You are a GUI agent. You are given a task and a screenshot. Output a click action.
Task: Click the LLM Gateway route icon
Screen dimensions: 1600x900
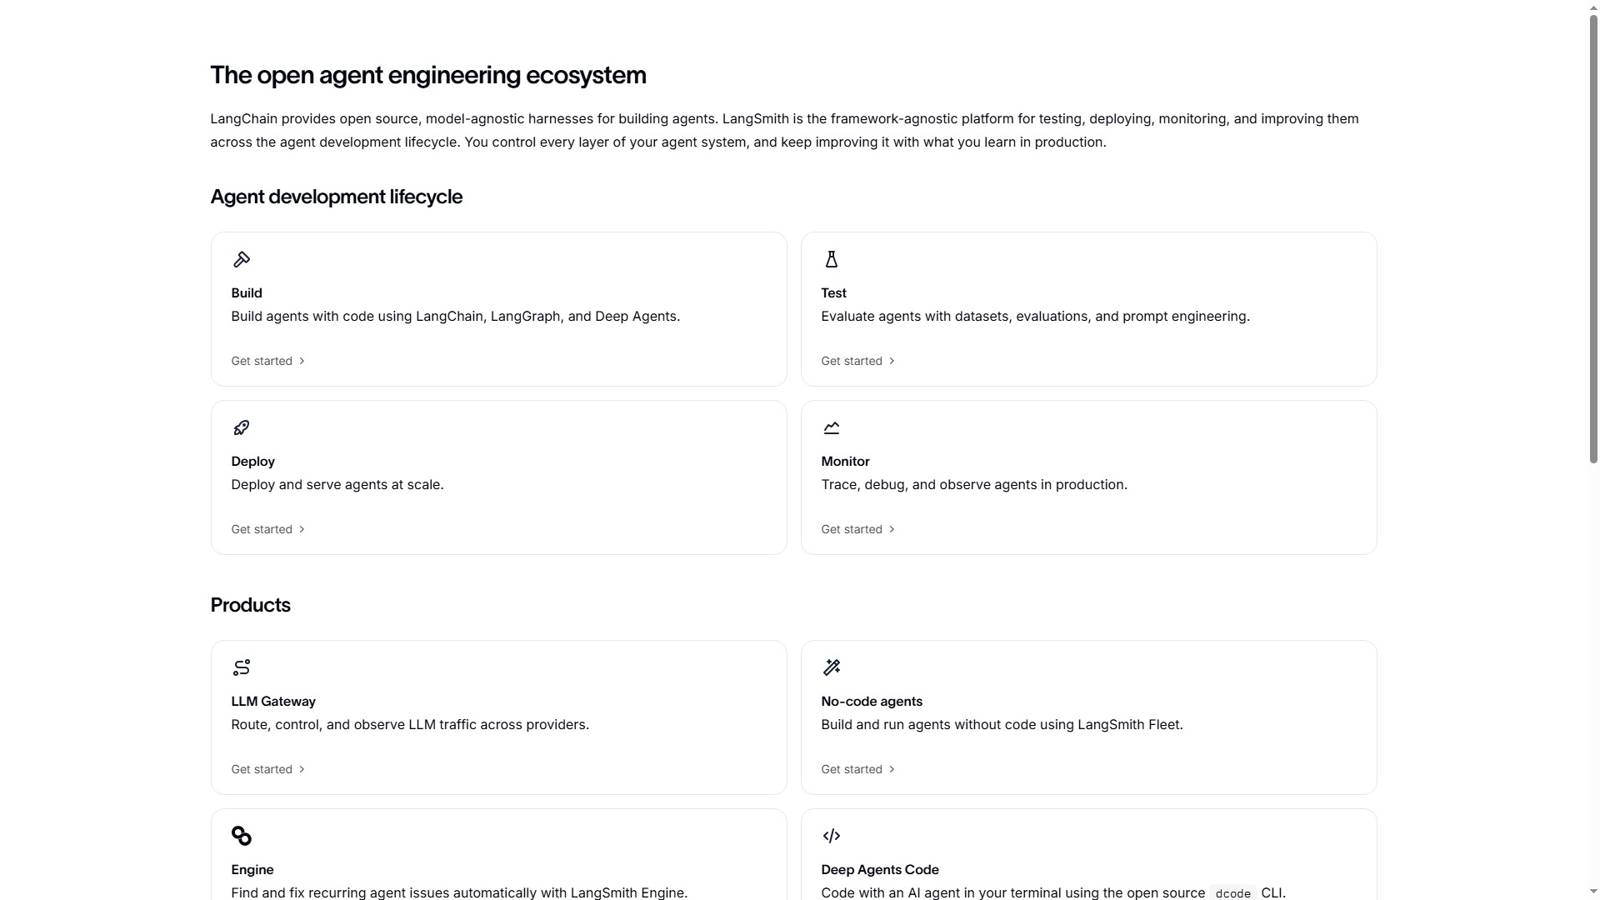coord(241,668)
